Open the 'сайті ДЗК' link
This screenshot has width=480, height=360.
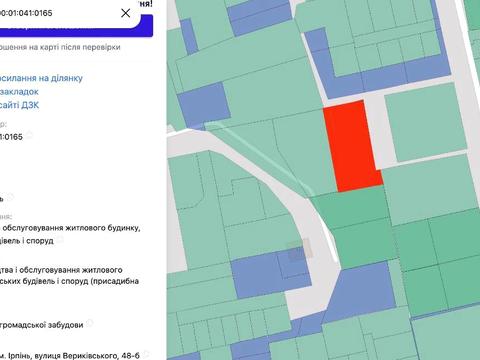(x=19, y=105)
